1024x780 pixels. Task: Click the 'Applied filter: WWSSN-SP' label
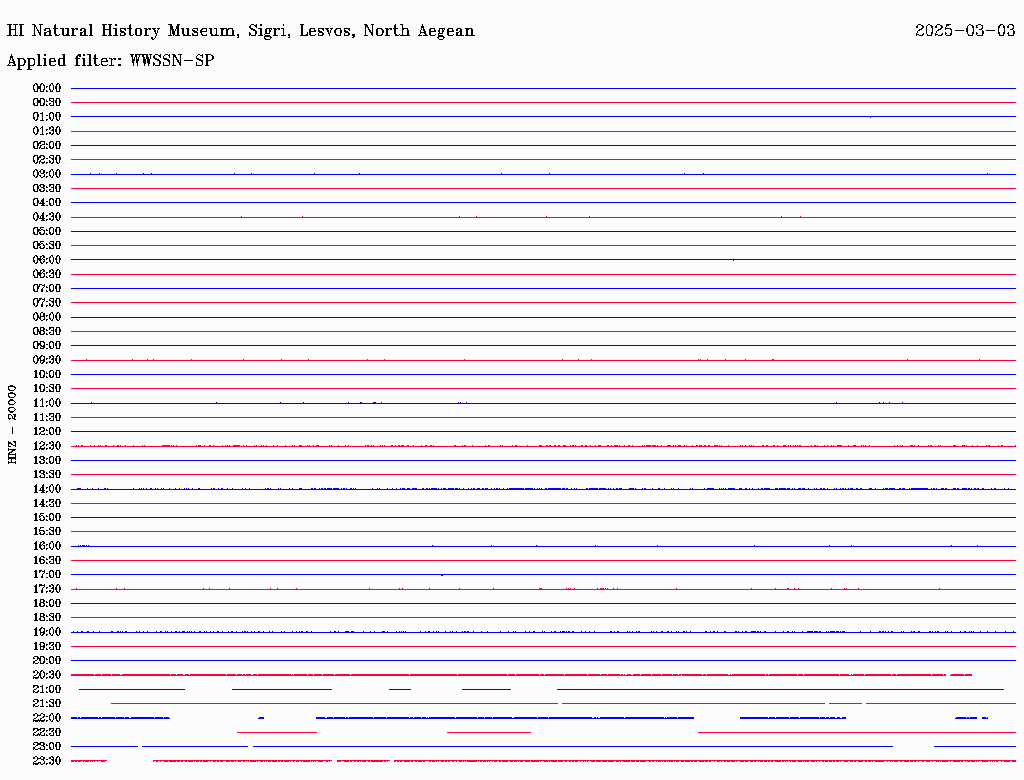pos(110,61)
